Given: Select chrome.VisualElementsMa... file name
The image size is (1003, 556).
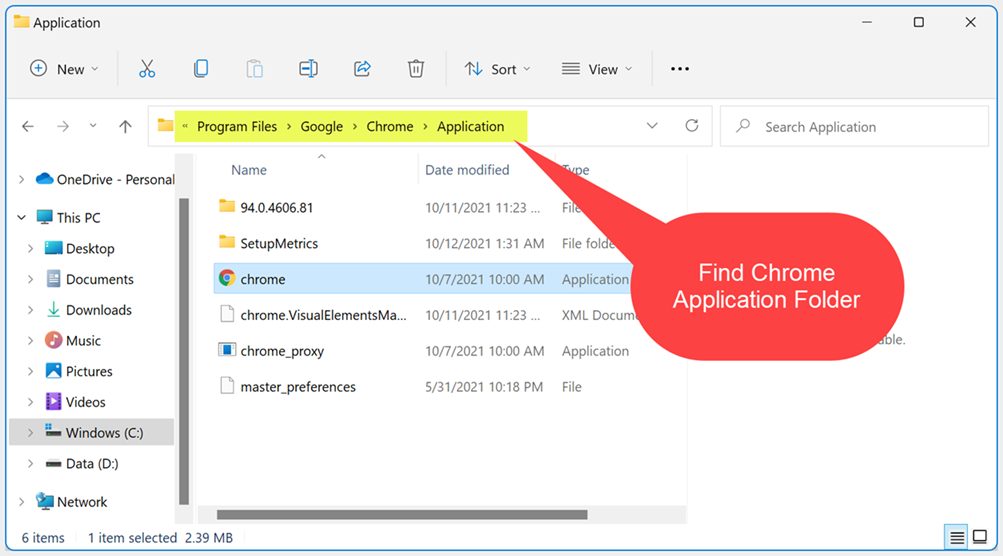Looking at the screenshot, I should (323, 315).
